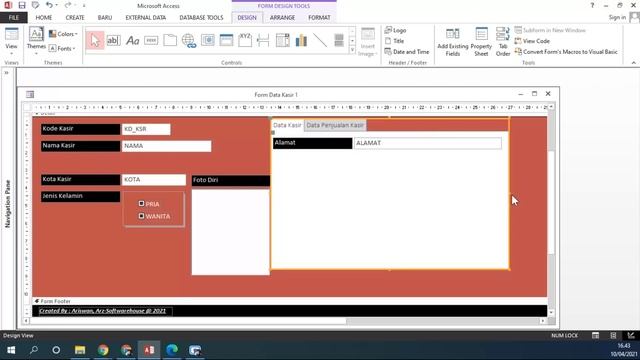
Task: Click Convert Form's Macros to Visual Basic
Action: (566, 52)
